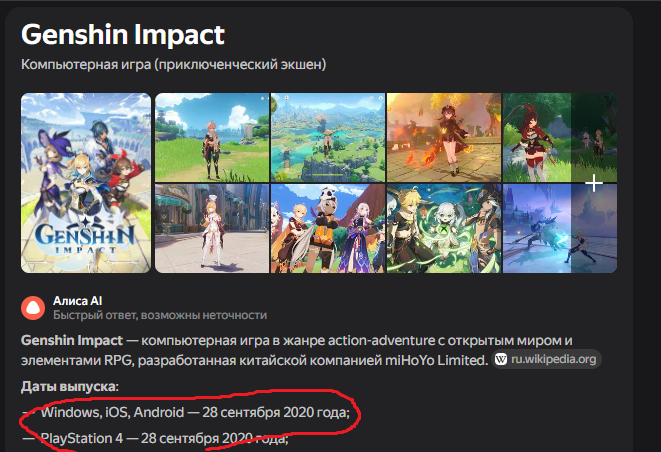Viewport: 661px width, 452px height.
Task: Click the Wikipedia W icon in source chip
Action: (501, 359)
